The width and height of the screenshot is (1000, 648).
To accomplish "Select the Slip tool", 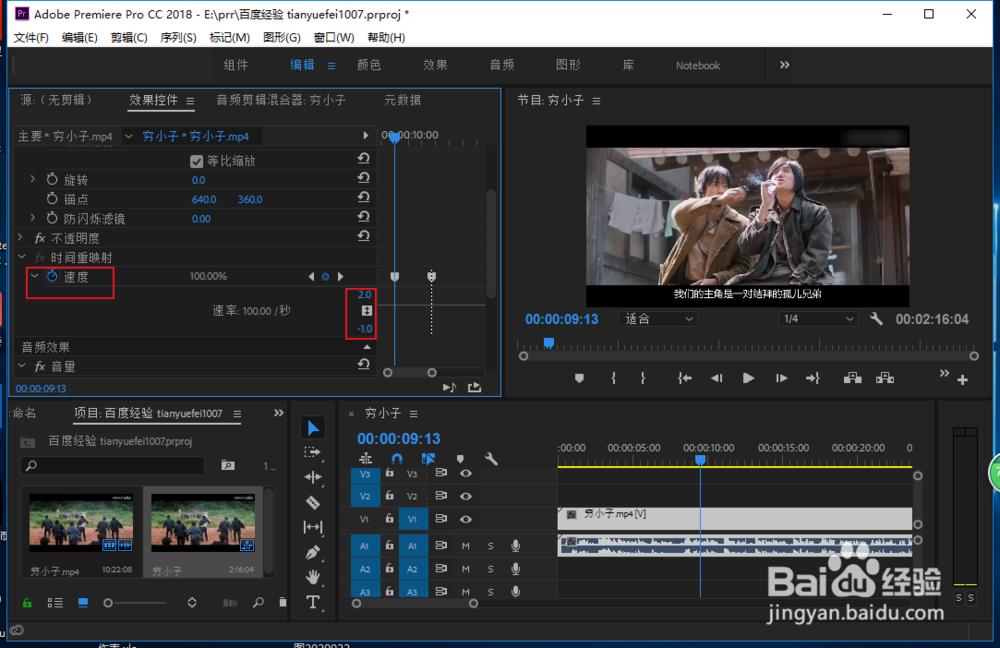I will click(312, 527).
